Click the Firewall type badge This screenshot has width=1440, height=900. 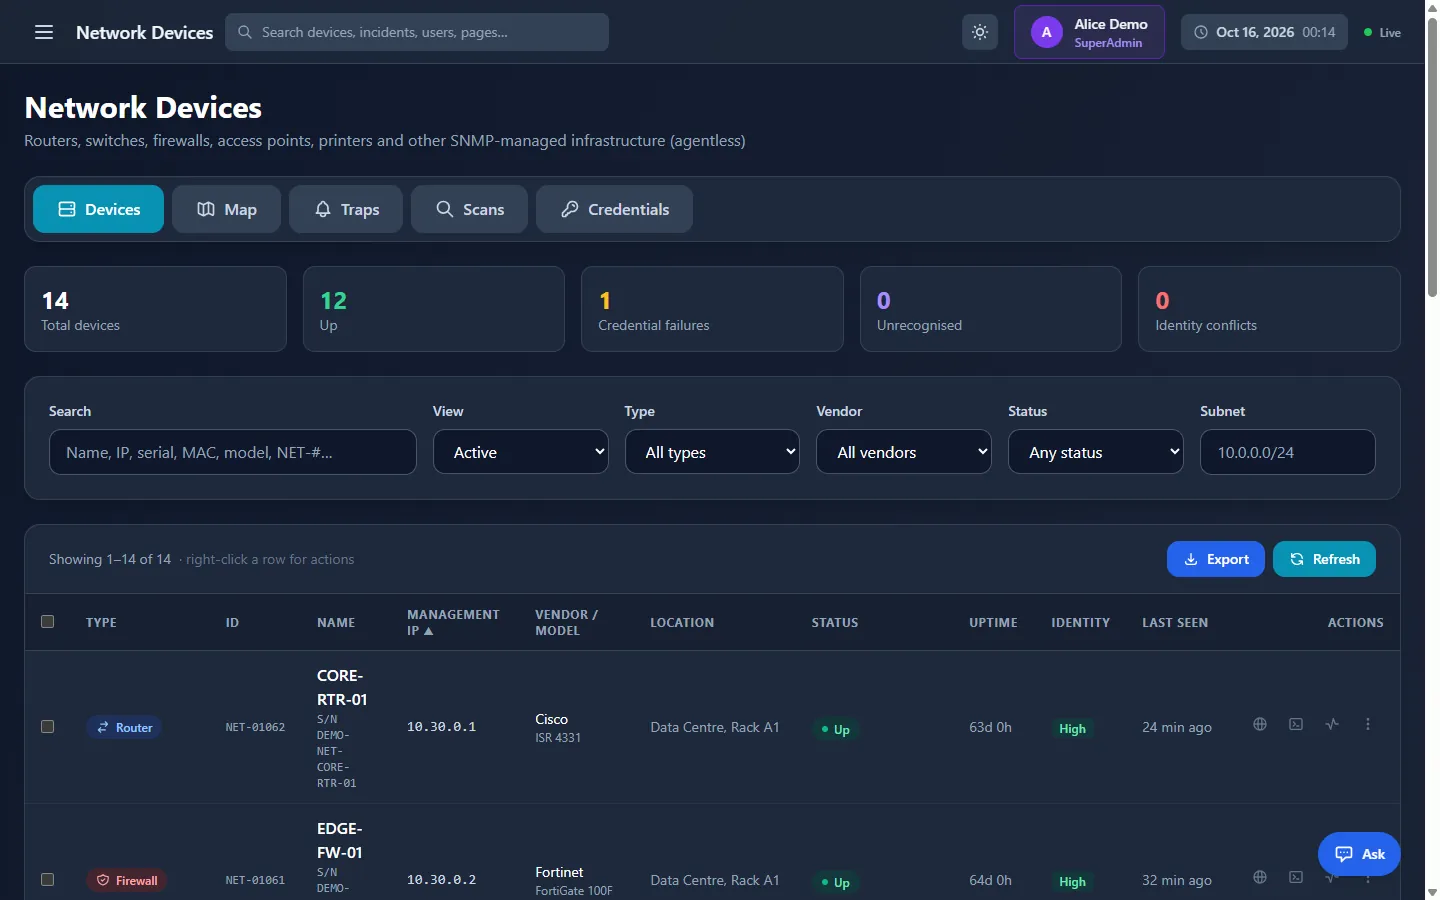[127, 881]
